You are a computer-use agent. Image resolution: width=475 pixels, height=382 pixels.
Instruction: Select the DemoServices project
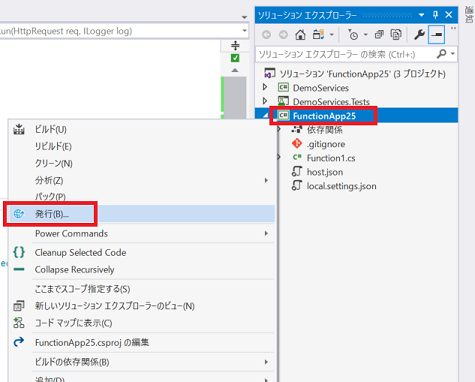pos(321,88)
